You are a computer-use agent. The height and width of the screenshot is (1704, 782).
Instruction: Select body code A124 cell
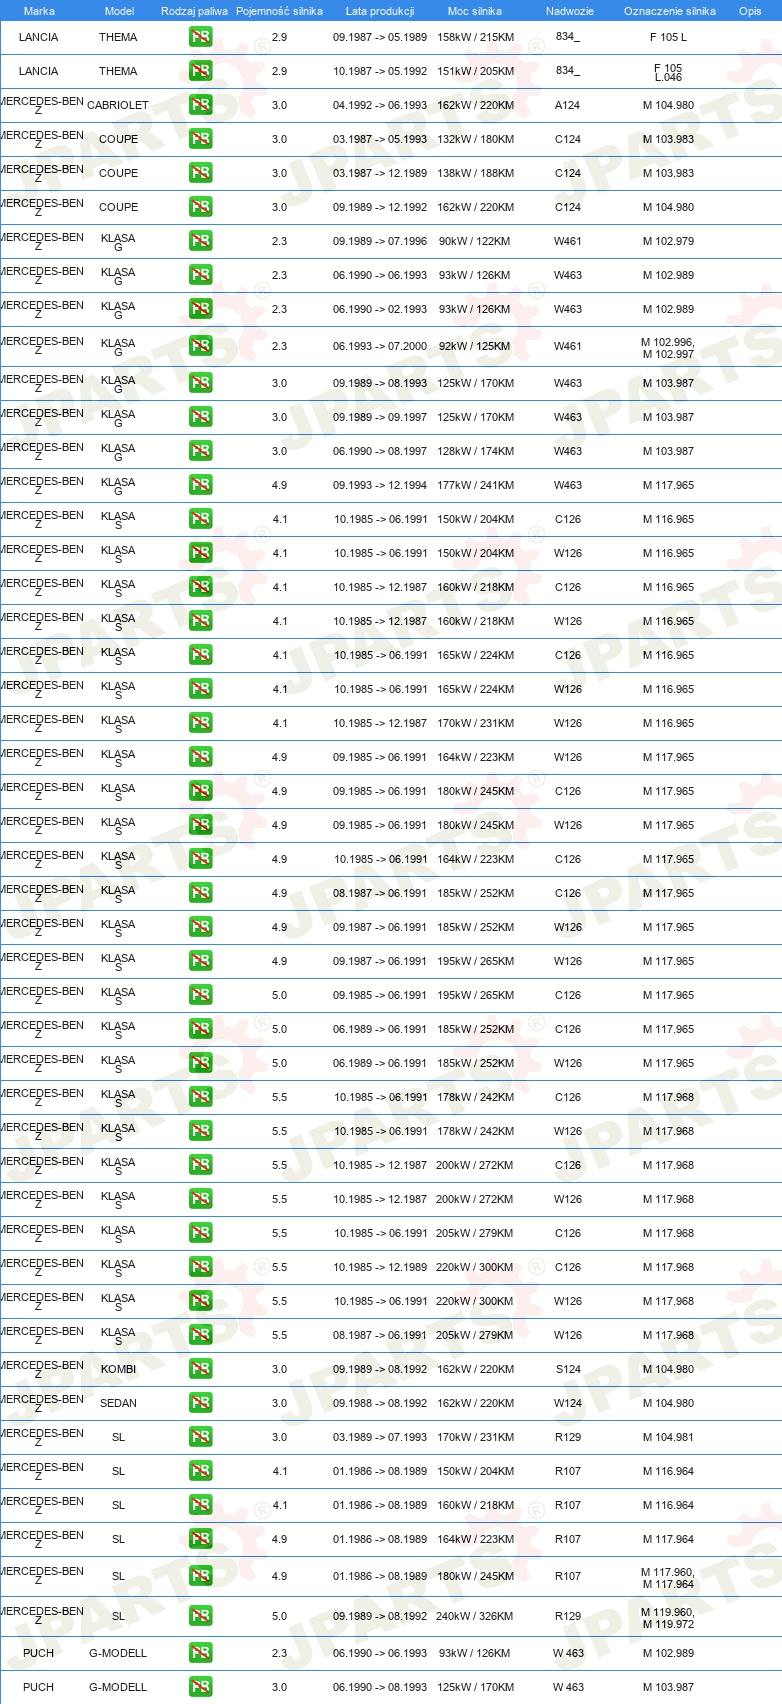(567, 105)
